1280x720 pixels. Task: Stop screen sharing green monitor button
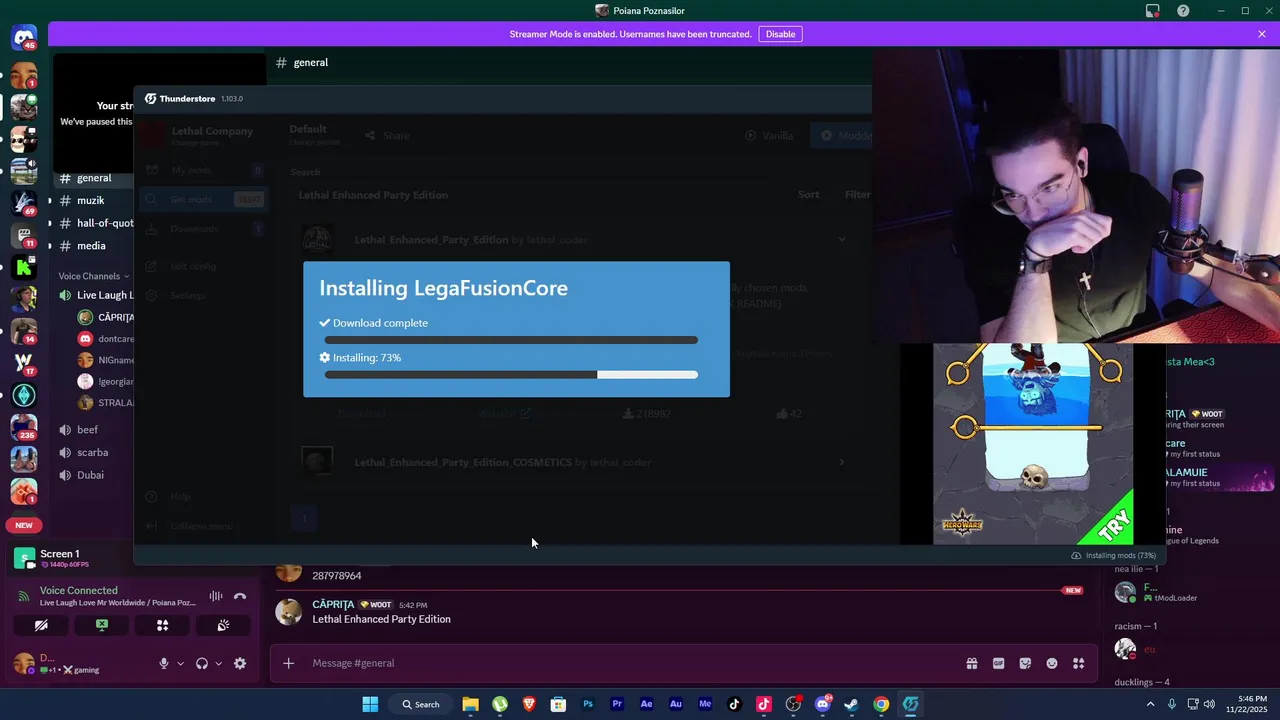click(102, 625)
